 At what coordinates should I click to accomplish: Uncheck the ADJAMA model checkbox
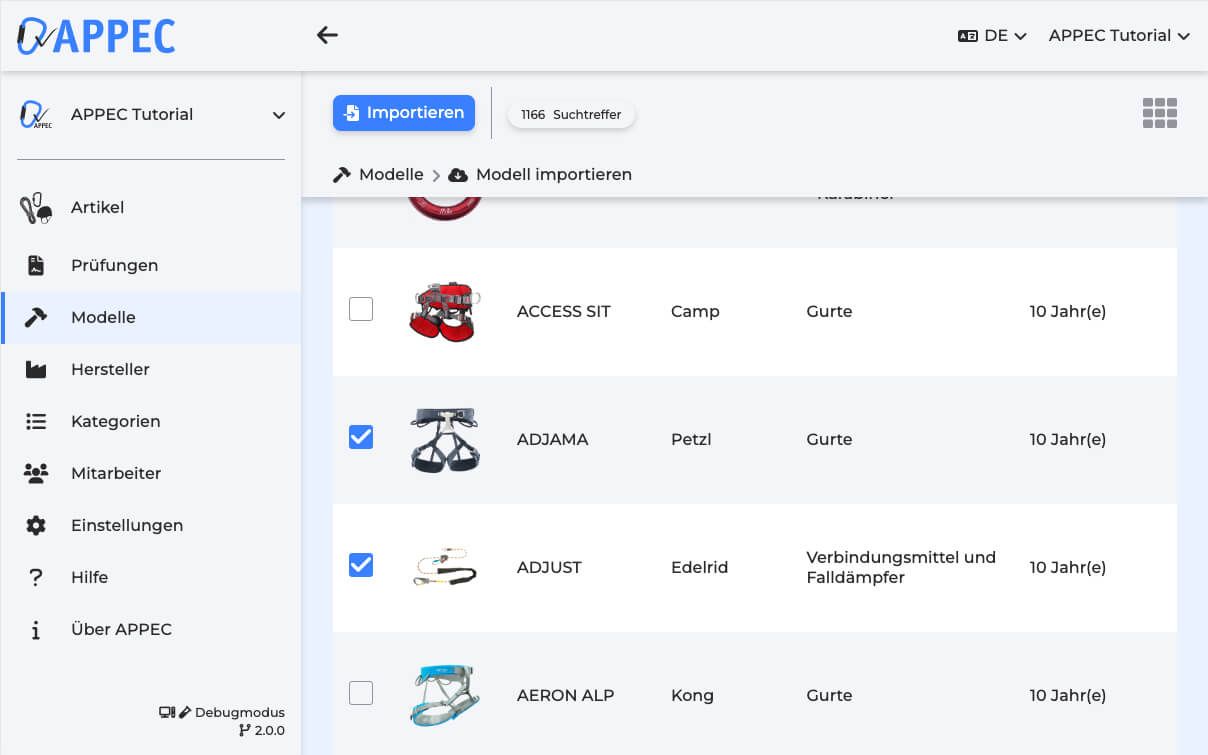[361, 437]
